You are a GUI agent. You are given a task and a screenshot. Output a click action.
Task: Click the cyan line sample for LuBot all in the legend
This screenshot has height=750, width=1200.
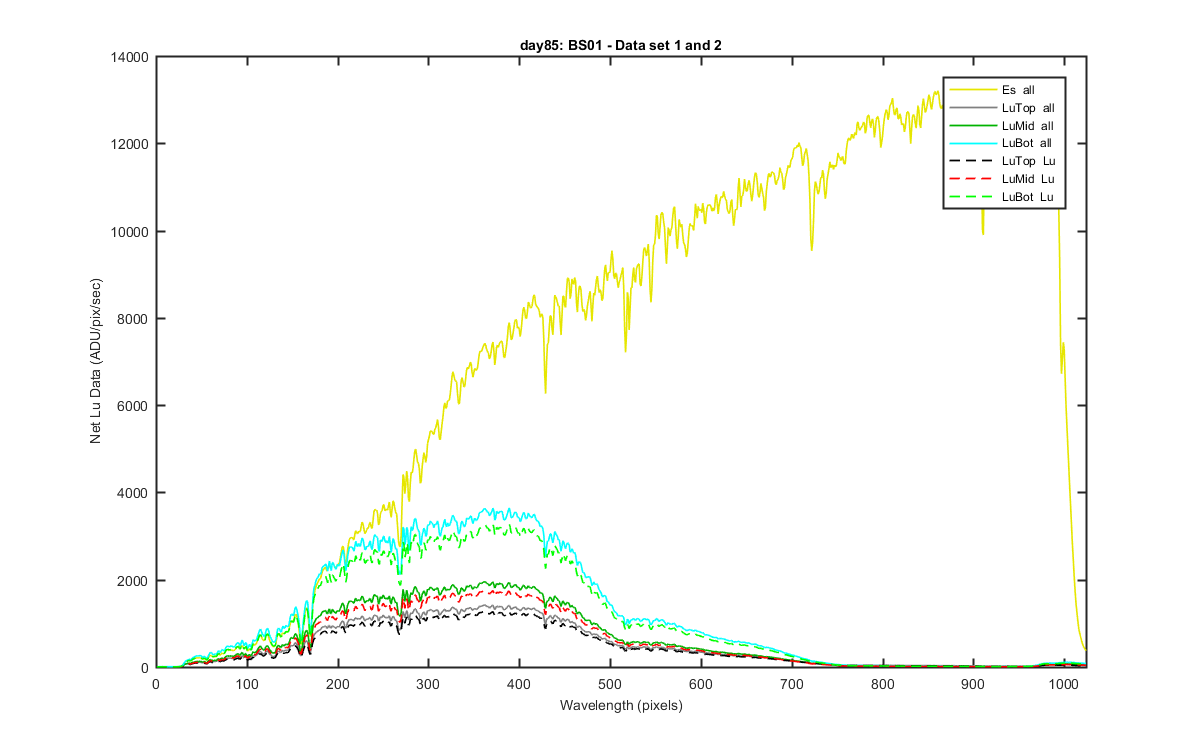click(x=971, y=143)
